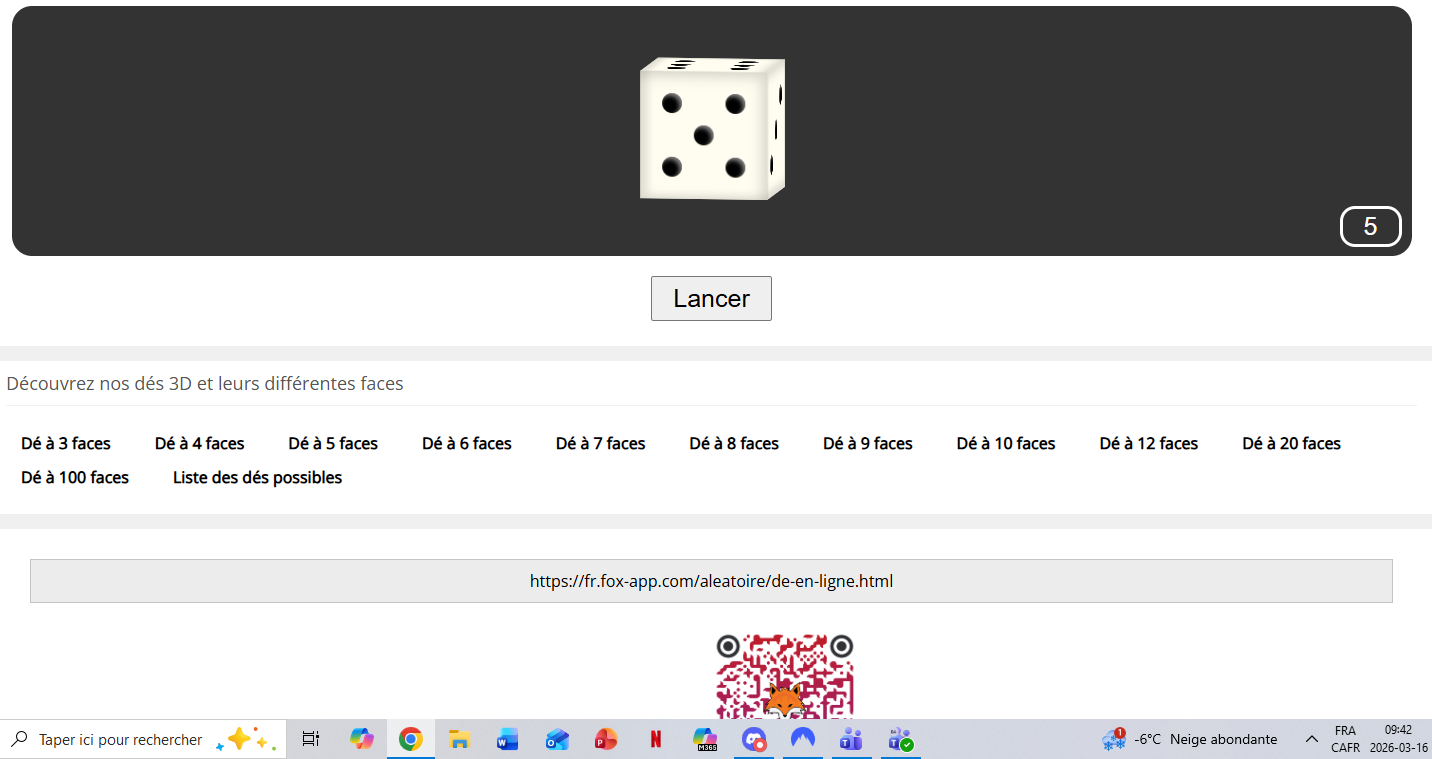
Task: Open Dé à 6 faces link
Action: click(x=467, y=443)
